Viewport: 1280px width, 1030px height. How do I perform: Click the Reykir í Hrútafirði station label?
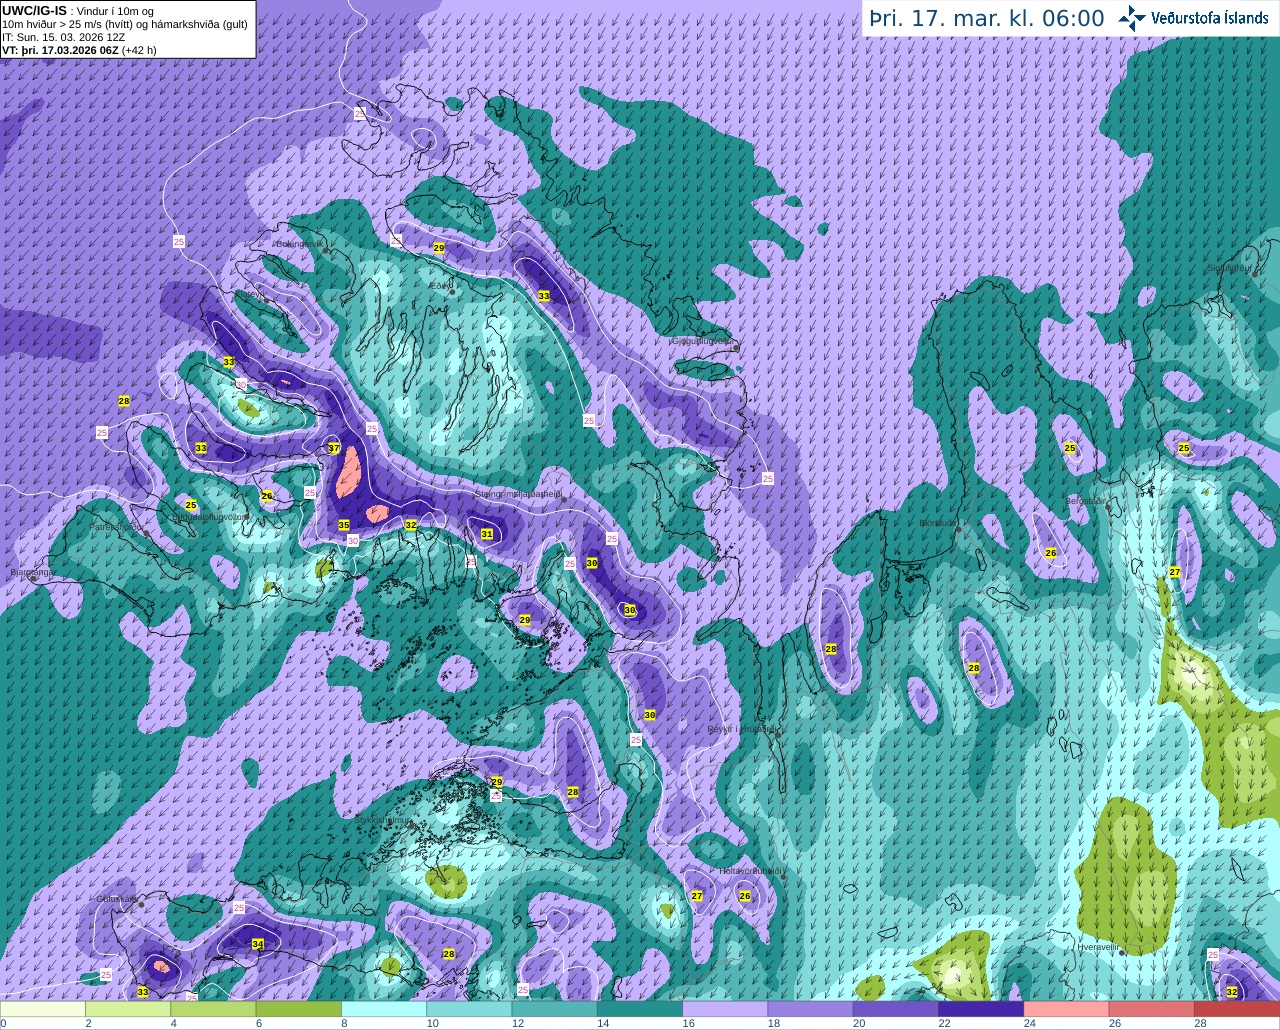(x=742, y=729)
